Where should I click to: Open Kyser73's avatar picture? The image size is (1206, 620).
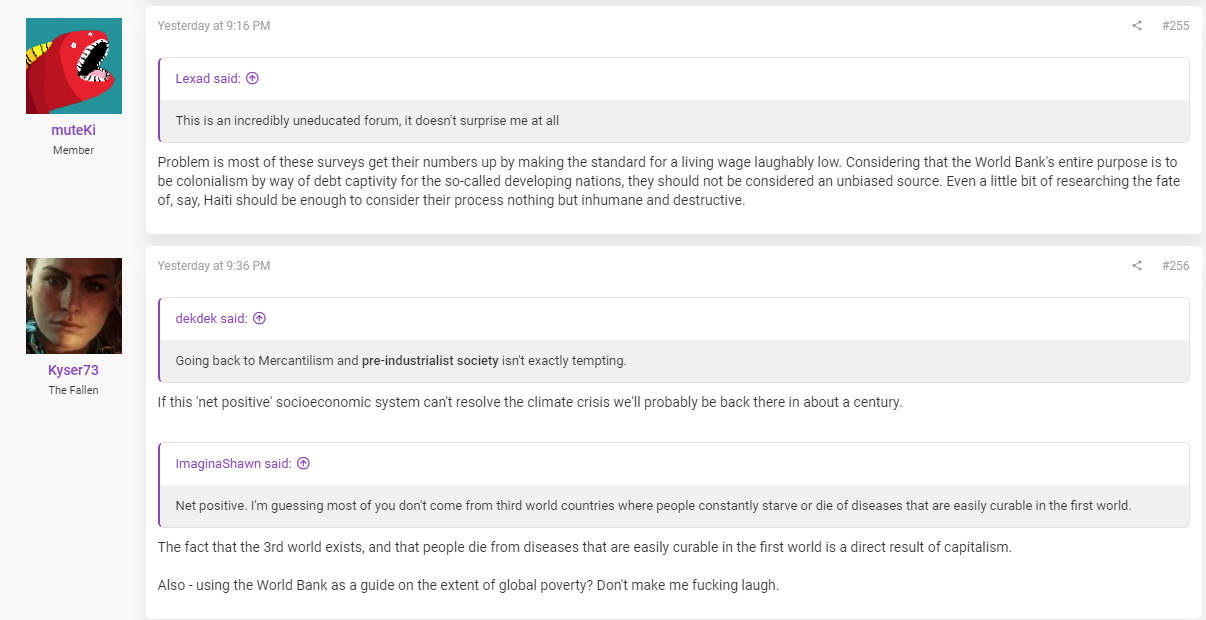click(74, 306)
